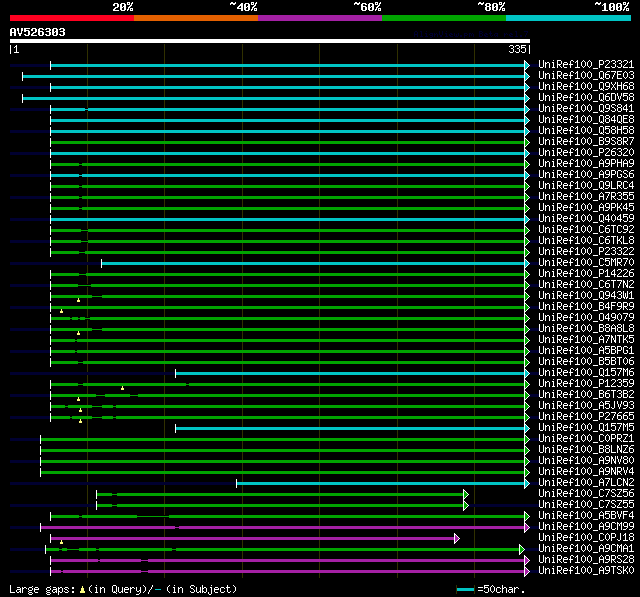Click the UniRef100_Q157M5 label
Viewport: 640px width, 597px height.
[586, 428]
